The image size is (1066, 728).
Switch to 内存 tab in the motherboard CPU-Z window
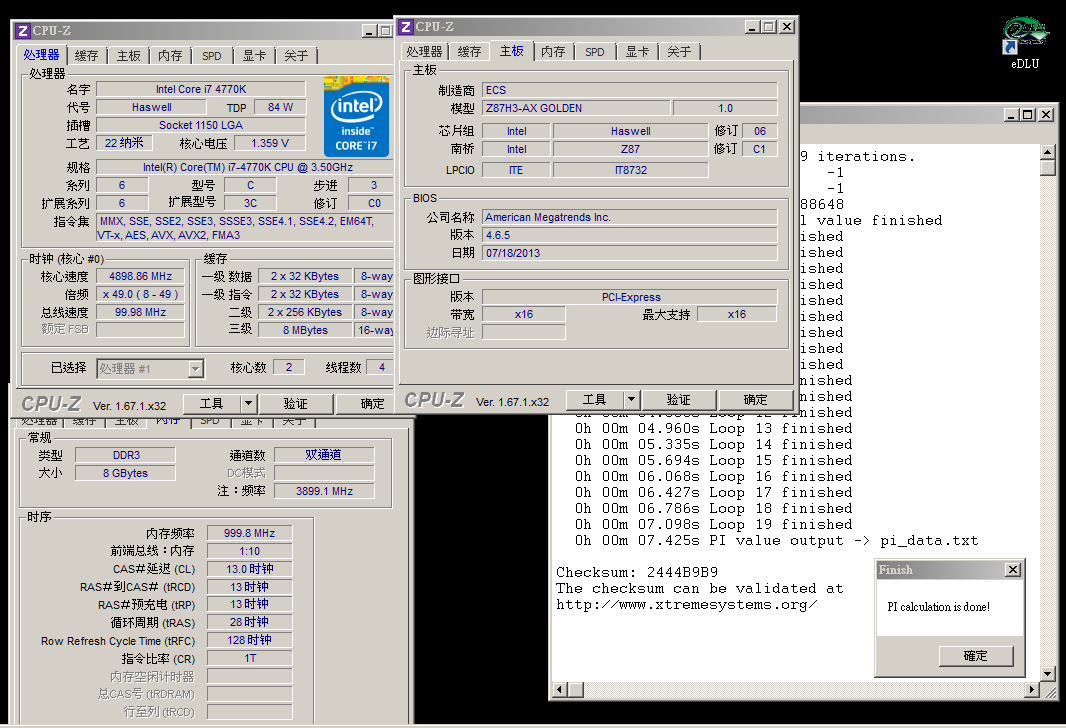coord(553,52)
